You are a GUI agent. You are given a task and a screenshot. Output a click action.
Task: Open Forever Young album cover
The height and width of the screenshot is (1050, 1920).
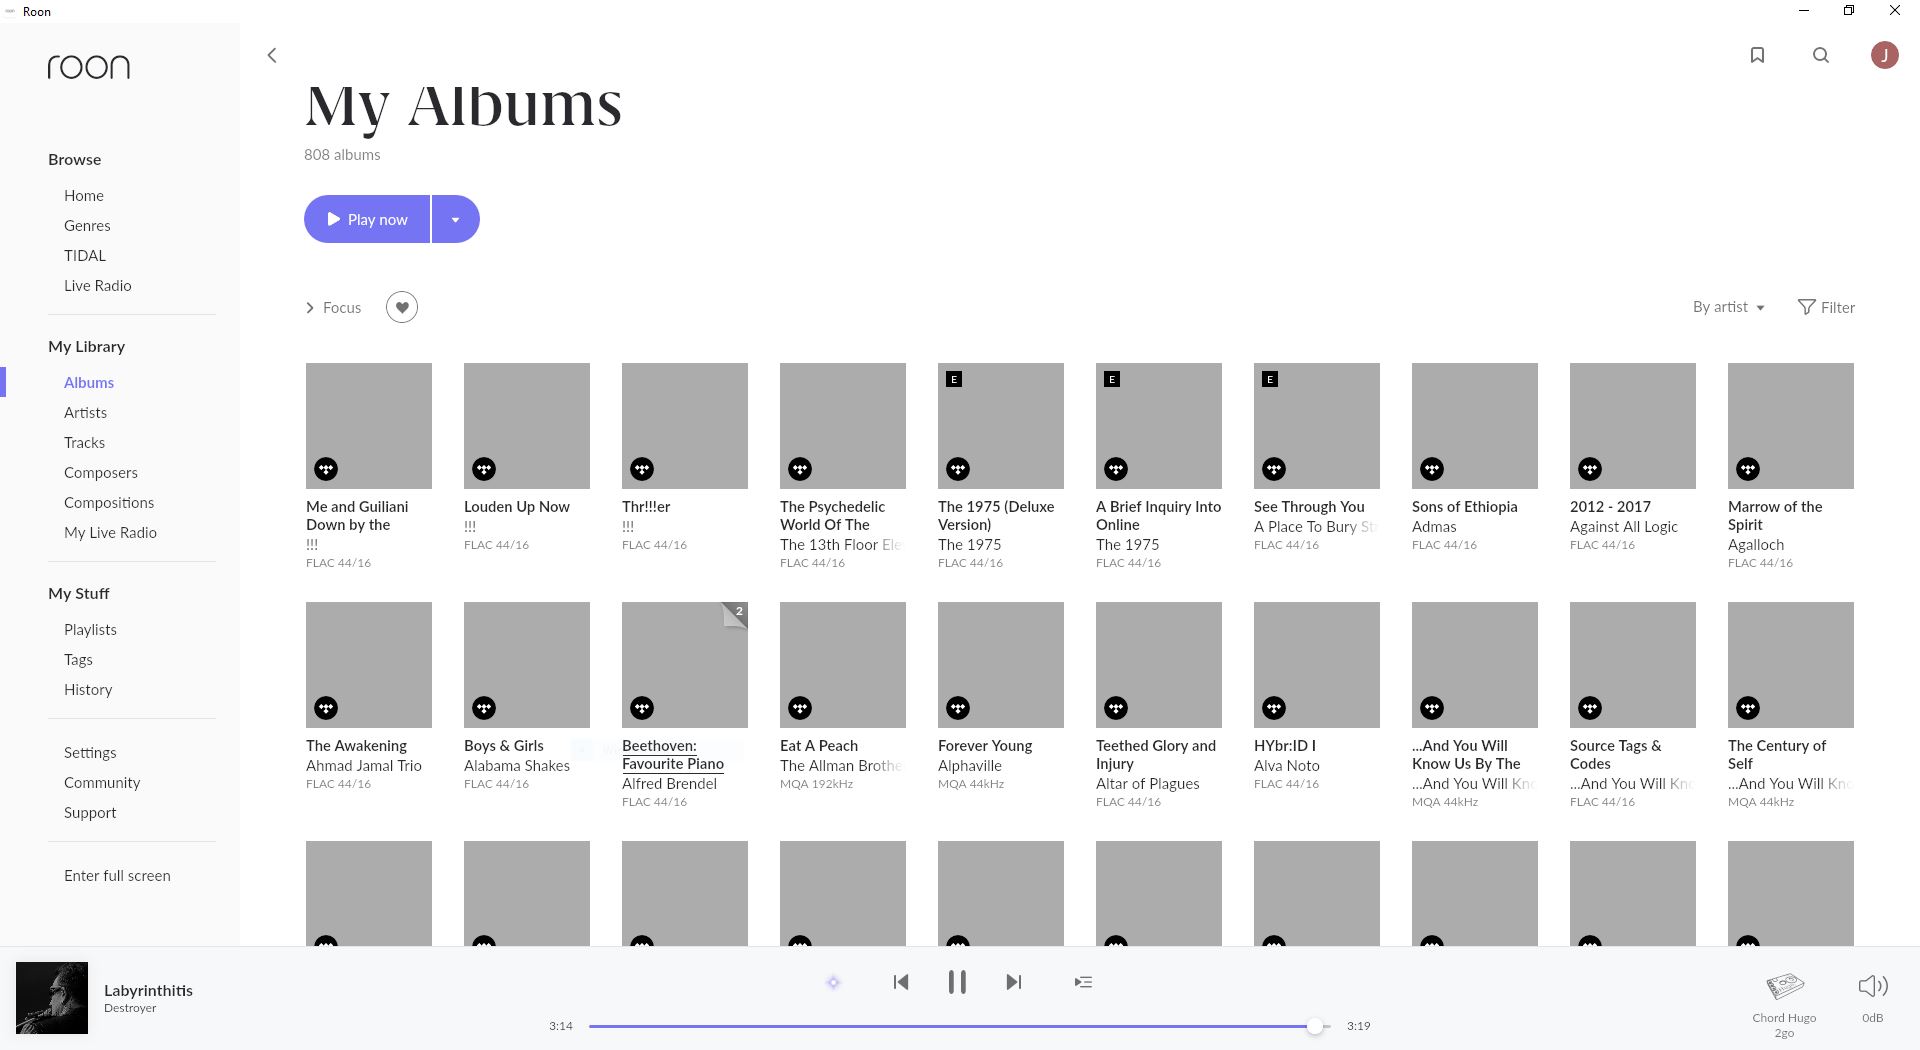pos(1001,665)
